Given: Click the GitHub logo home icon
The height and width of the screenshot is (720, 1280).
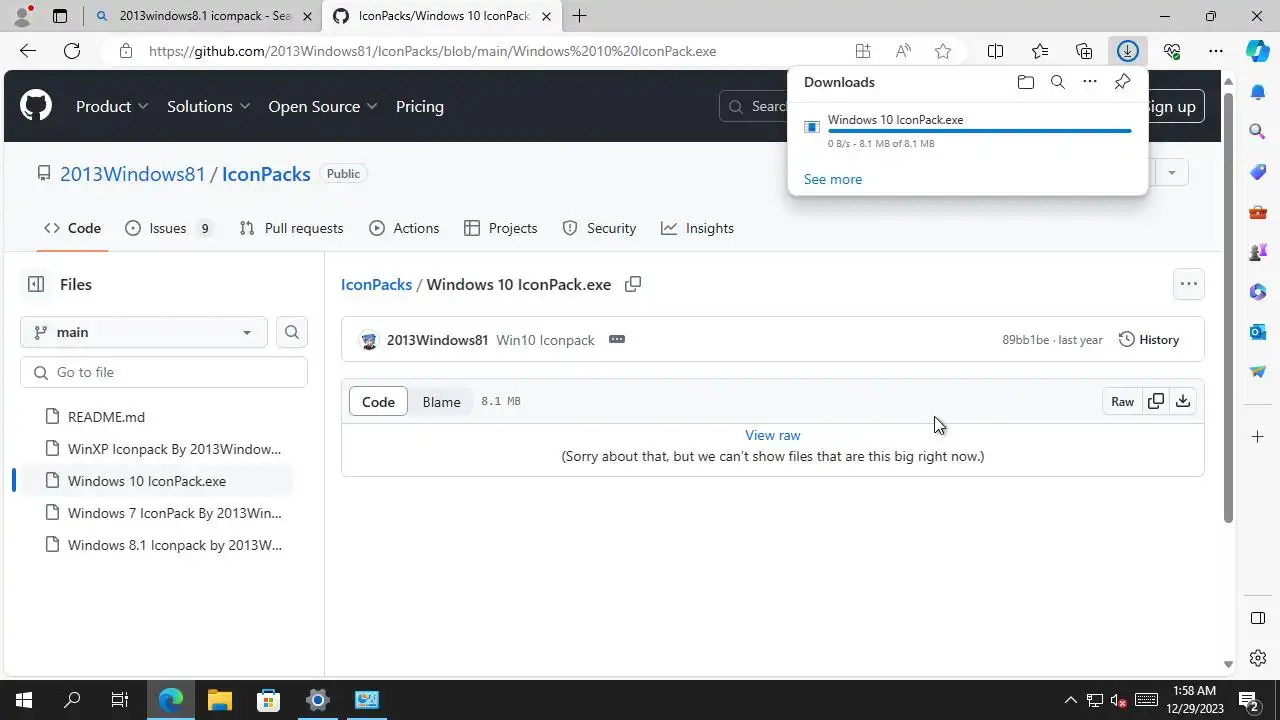Looking at the screenshot, I should pyautogui.click(x=36, y=106).
